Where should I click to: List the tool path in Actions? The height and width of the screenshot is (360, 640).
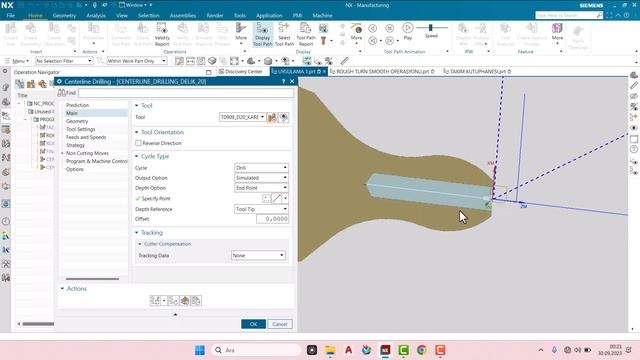[x=196, y=301]
